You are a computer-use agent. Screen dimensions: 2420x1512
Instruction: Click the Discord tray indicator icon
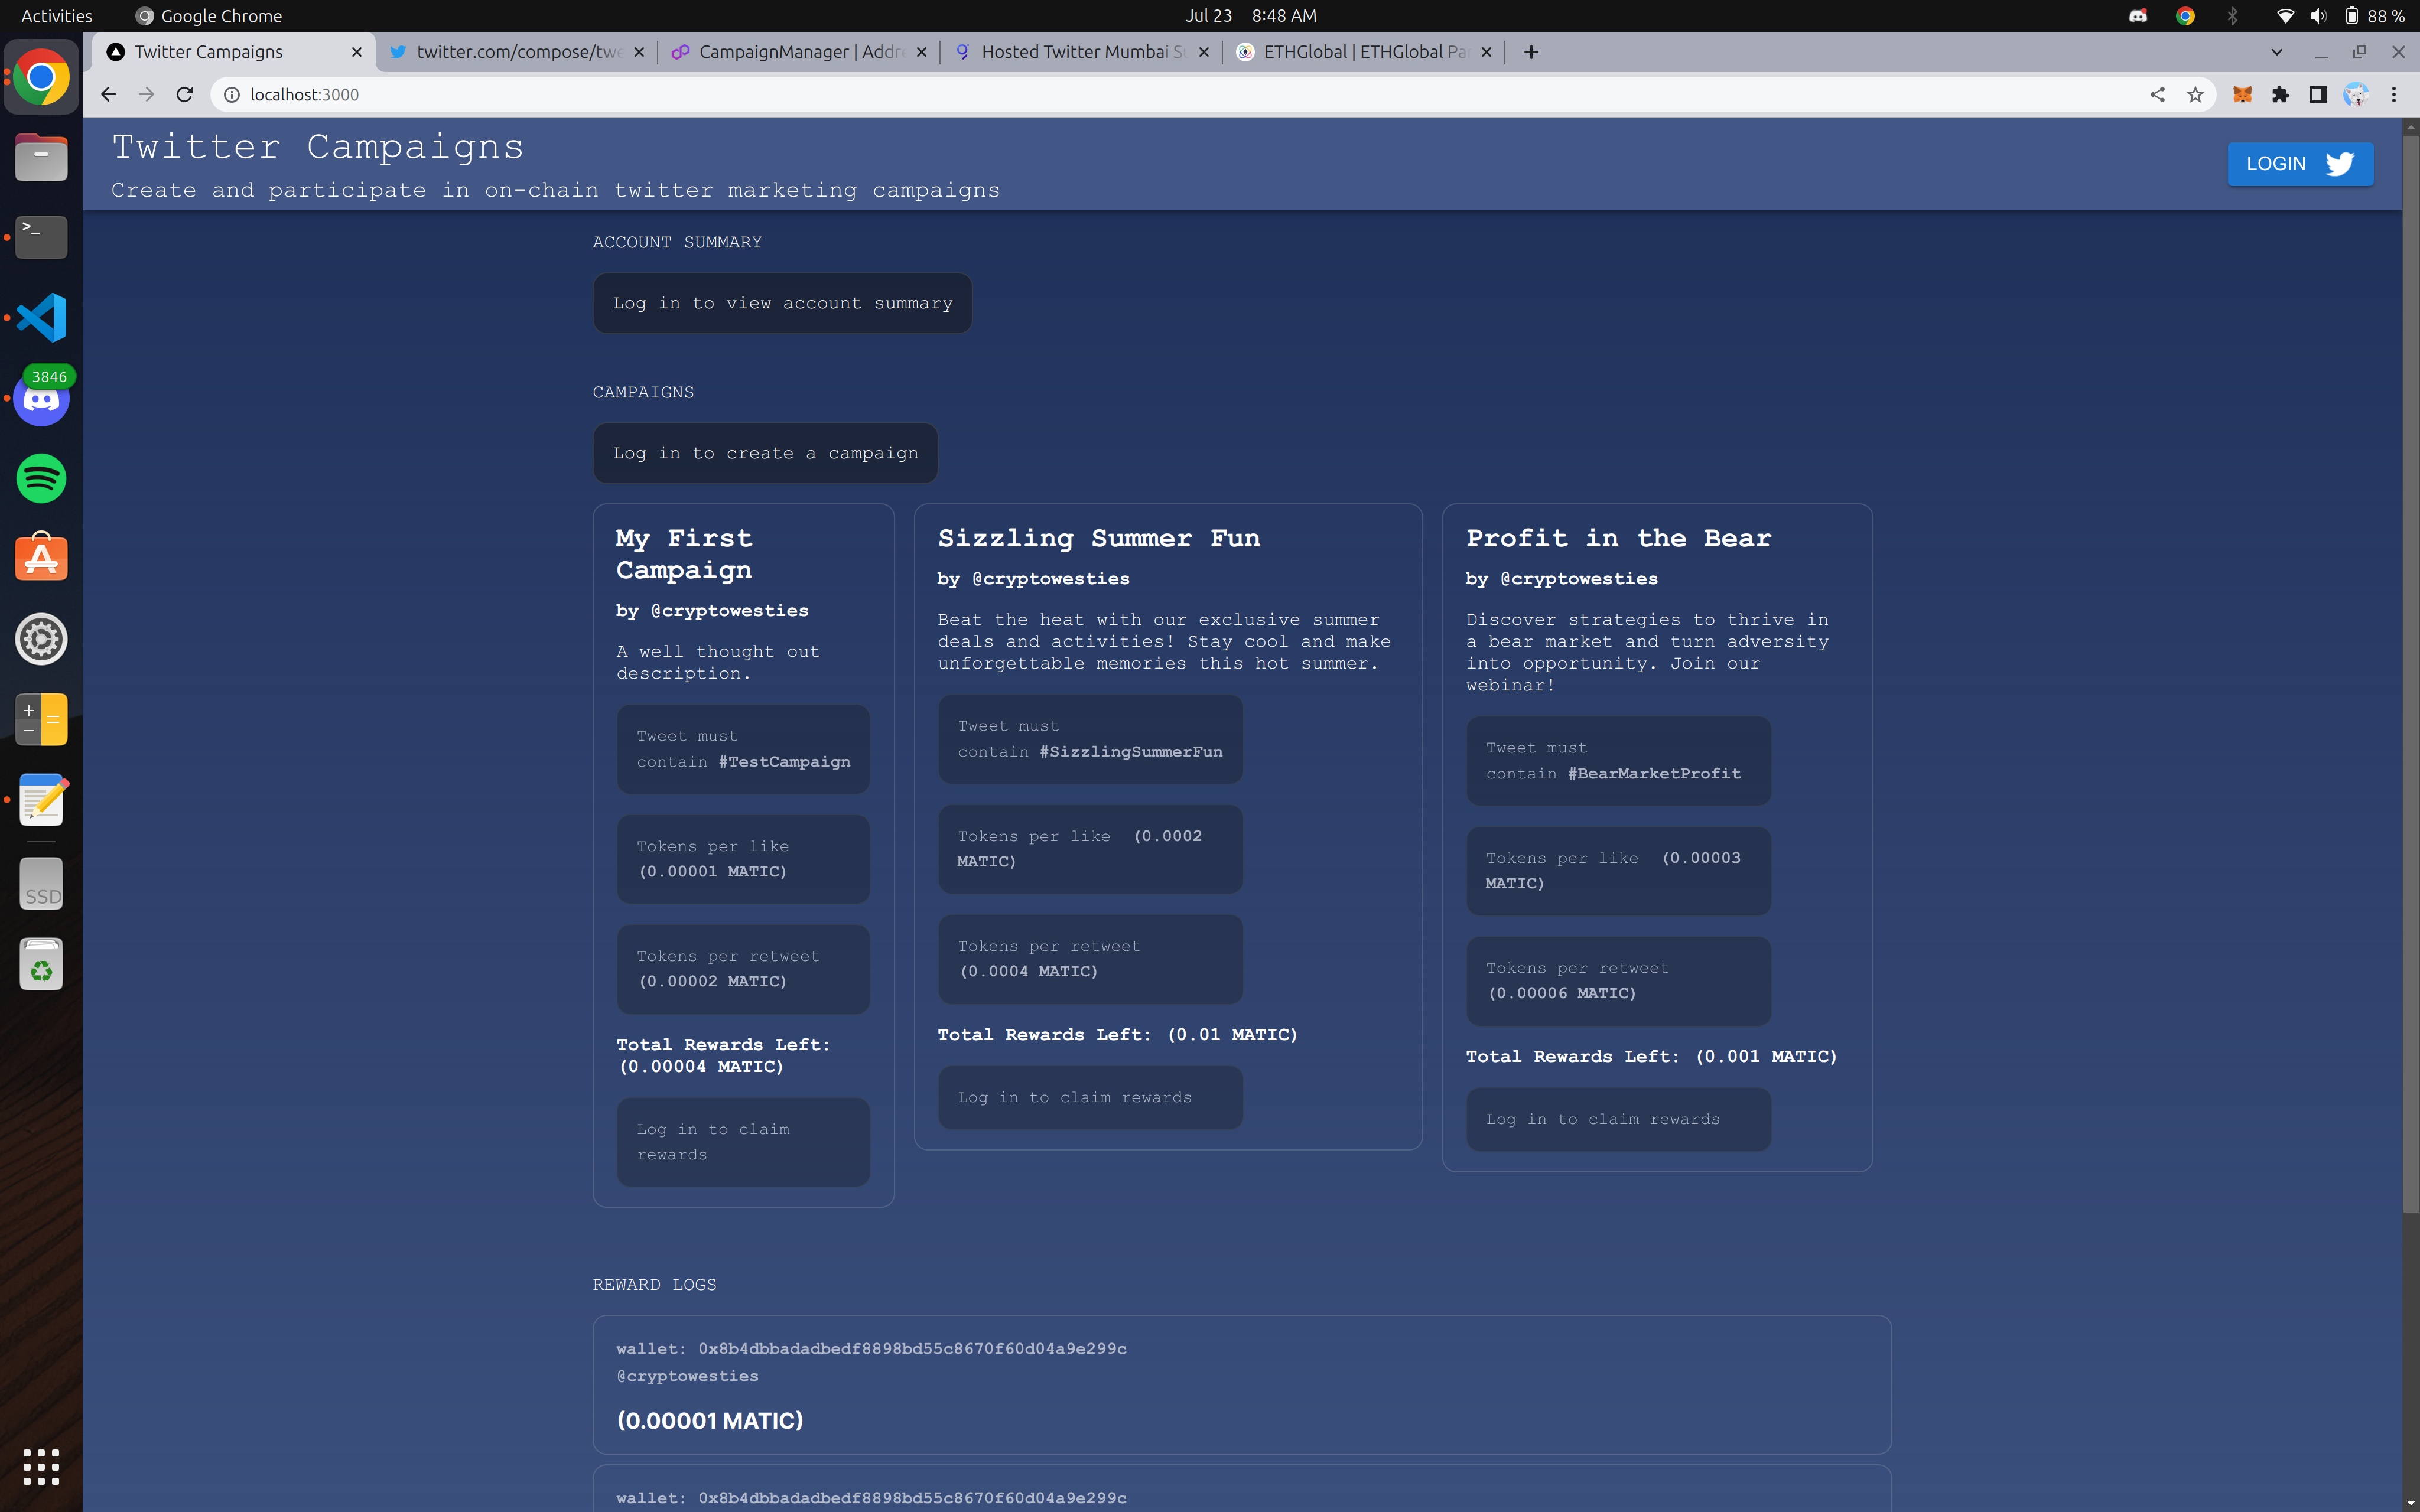2138,16
